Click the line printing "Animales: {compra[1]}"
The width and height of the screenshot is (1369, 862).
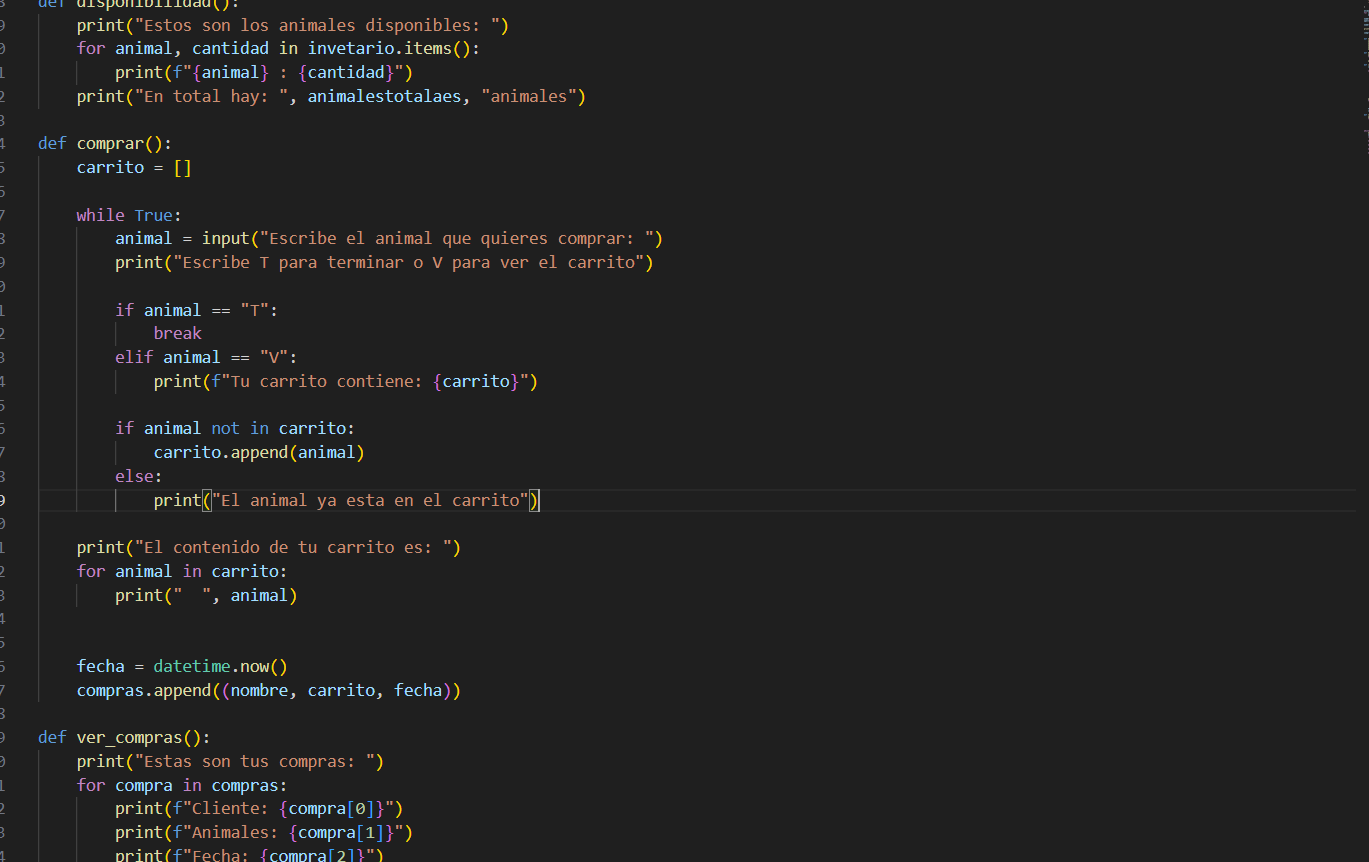point(264,832)
